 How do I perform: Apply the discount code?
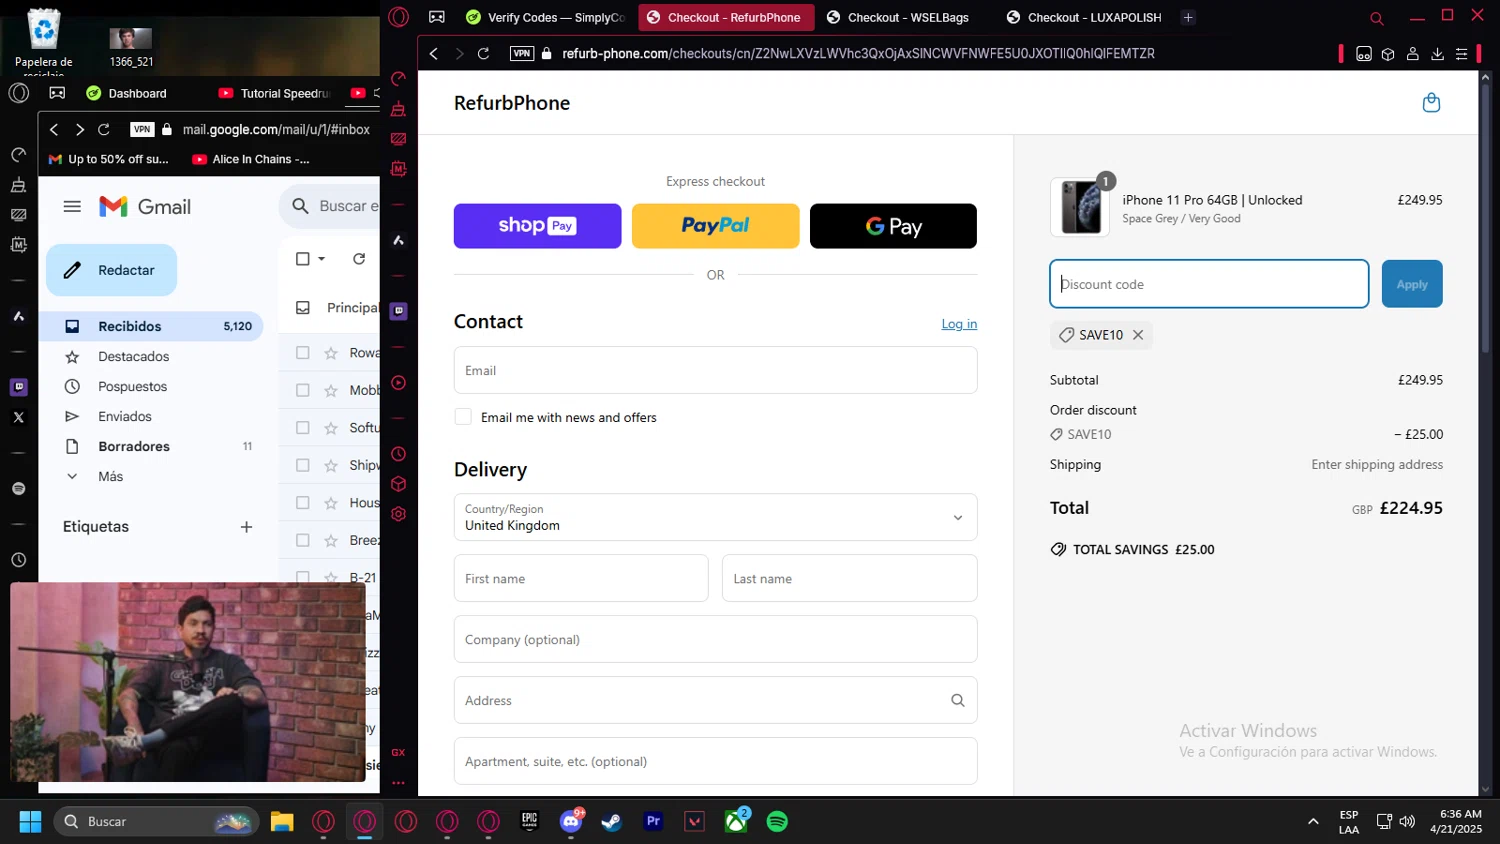point(1412,284)
